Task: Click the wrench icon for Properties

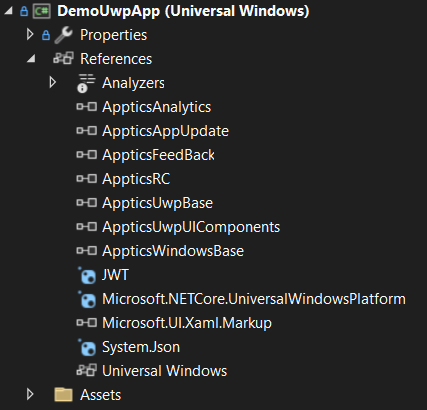Action: click(63, 35)
